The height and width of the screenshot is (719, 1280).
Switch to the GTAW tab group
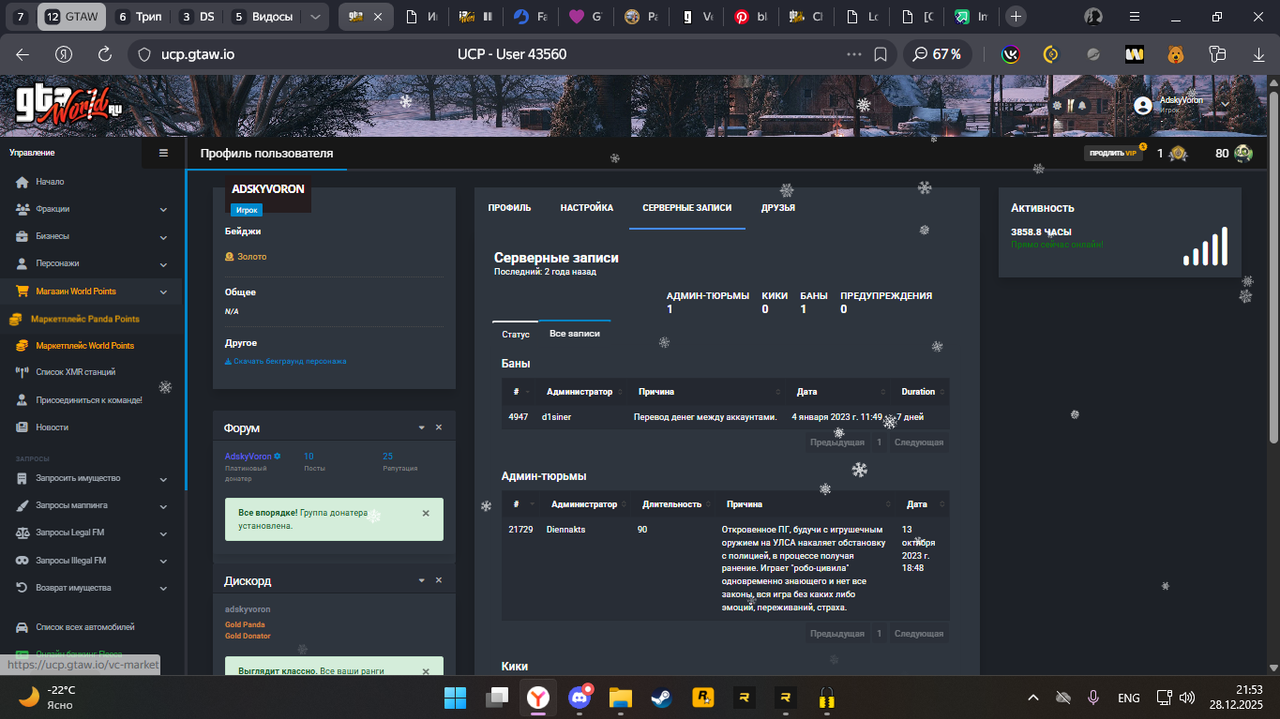tap(72, 17)
